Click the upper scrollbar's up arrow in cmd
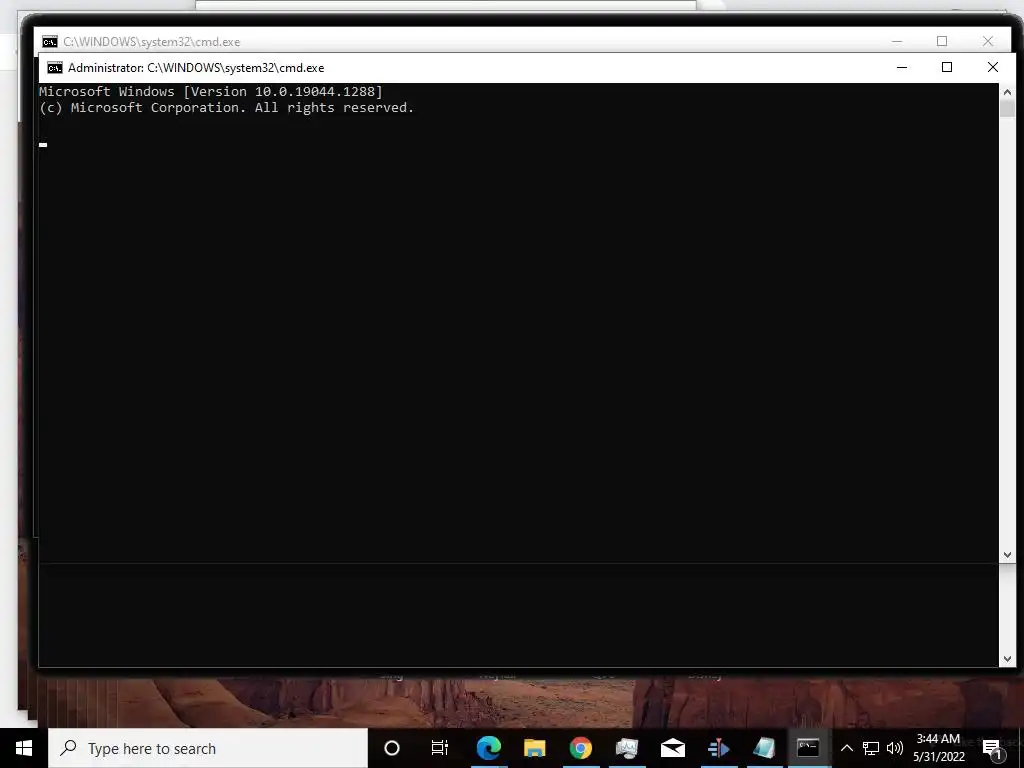1024x768 pixels. (x=1007, y=92)
